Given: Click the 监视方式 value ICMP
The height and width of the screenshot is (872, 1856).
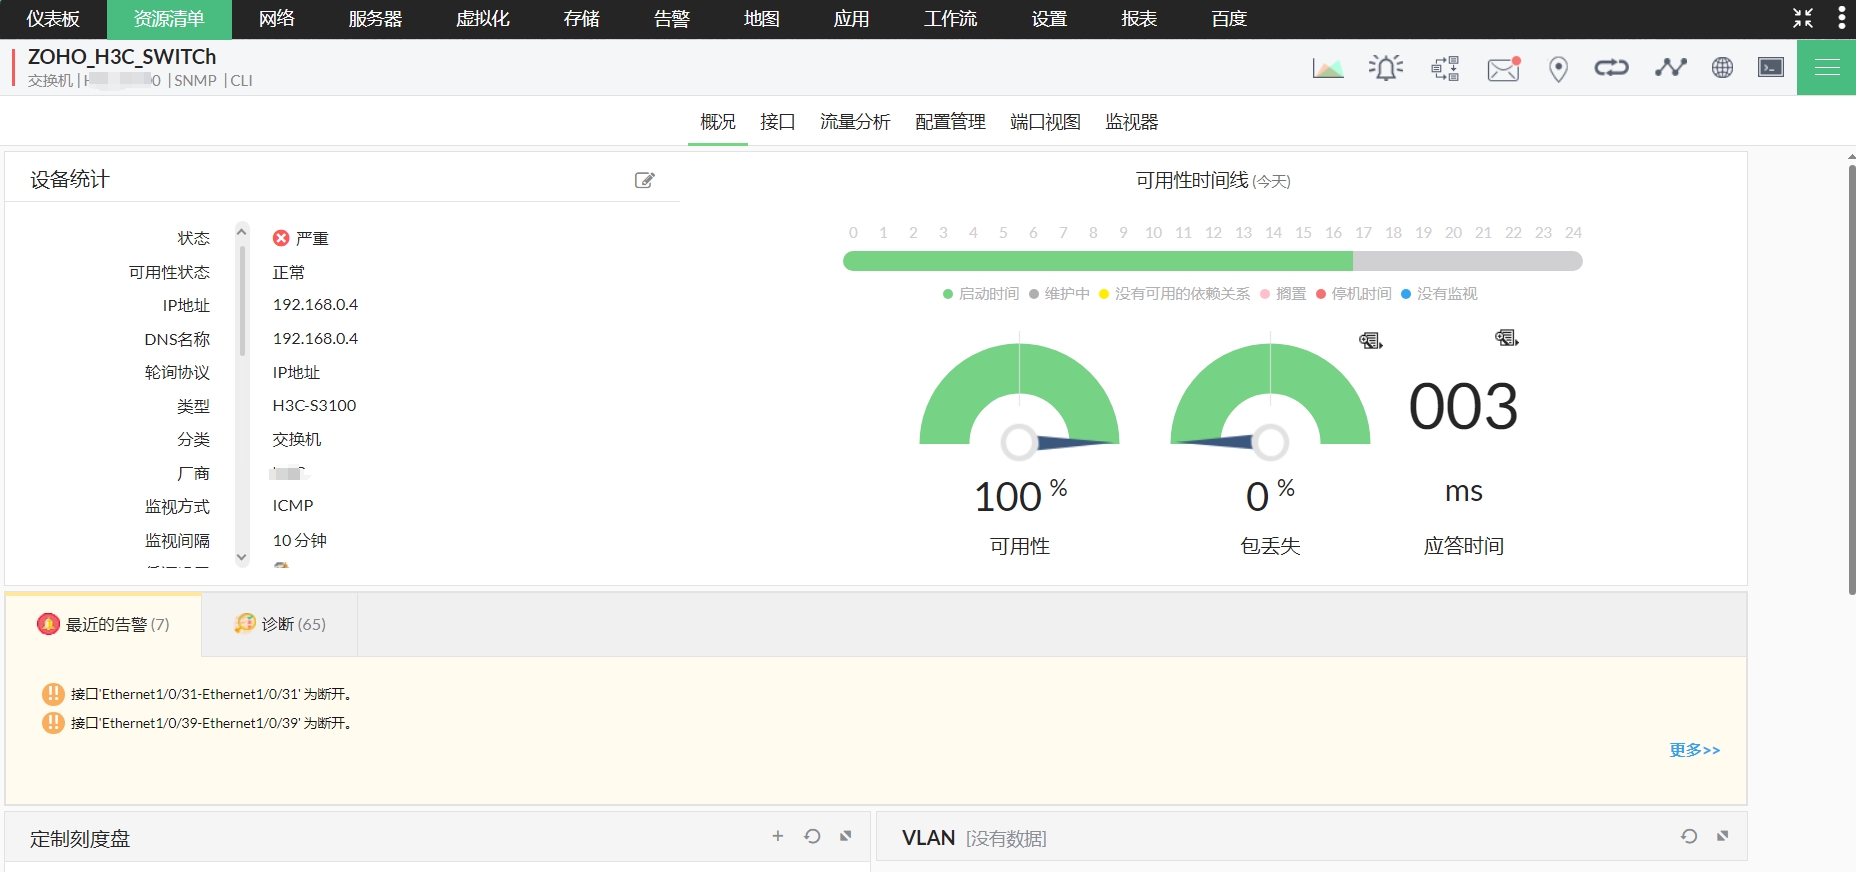Looking at the screenshot, I should 293,505.
